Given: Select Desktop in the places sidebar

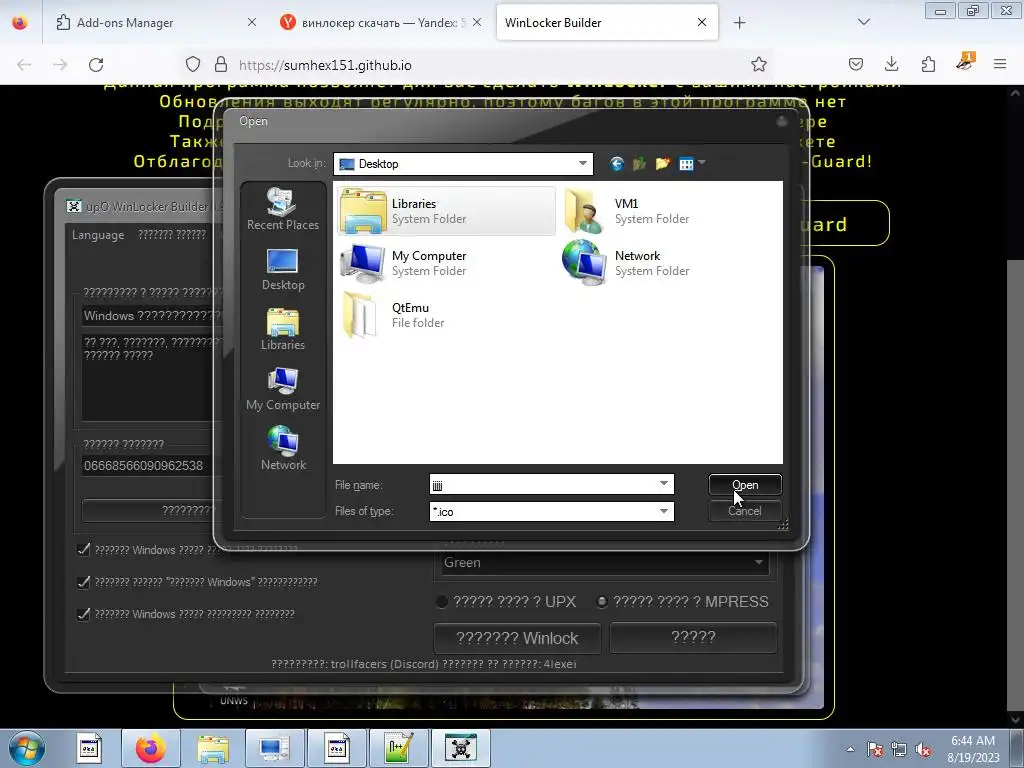Looking at the screenshot, I should (283, 269).
